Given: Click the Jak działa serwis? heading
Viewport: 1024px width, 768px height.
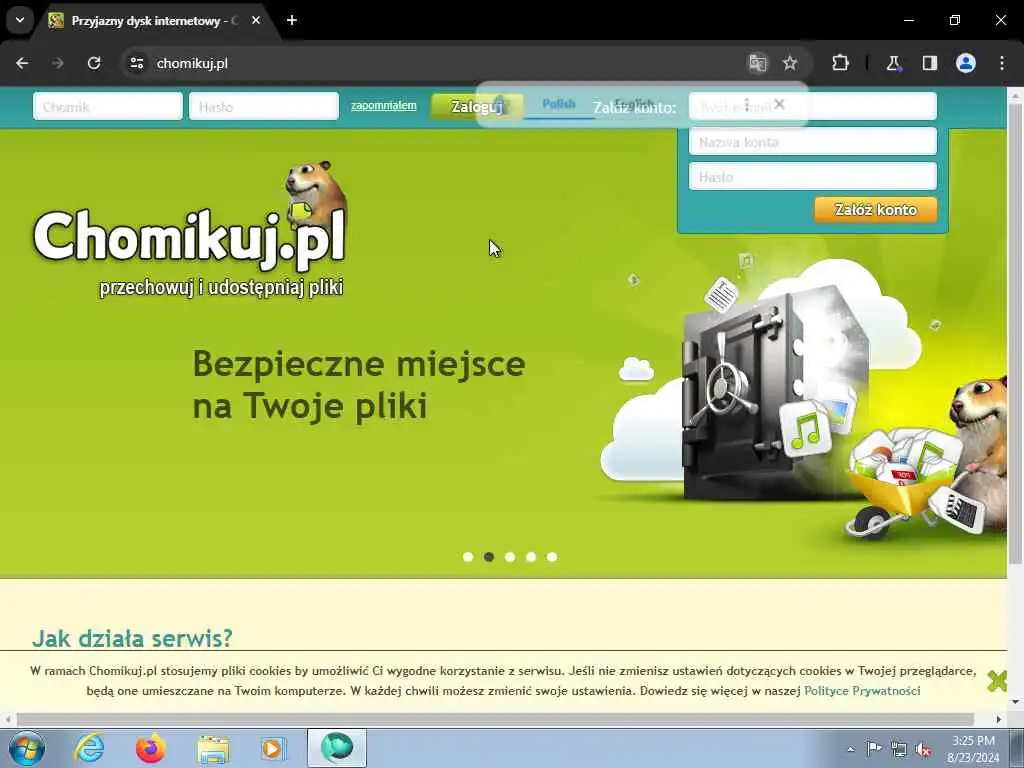Looking at the screenshot, I should pyautogui.click(x=132, y=638).
